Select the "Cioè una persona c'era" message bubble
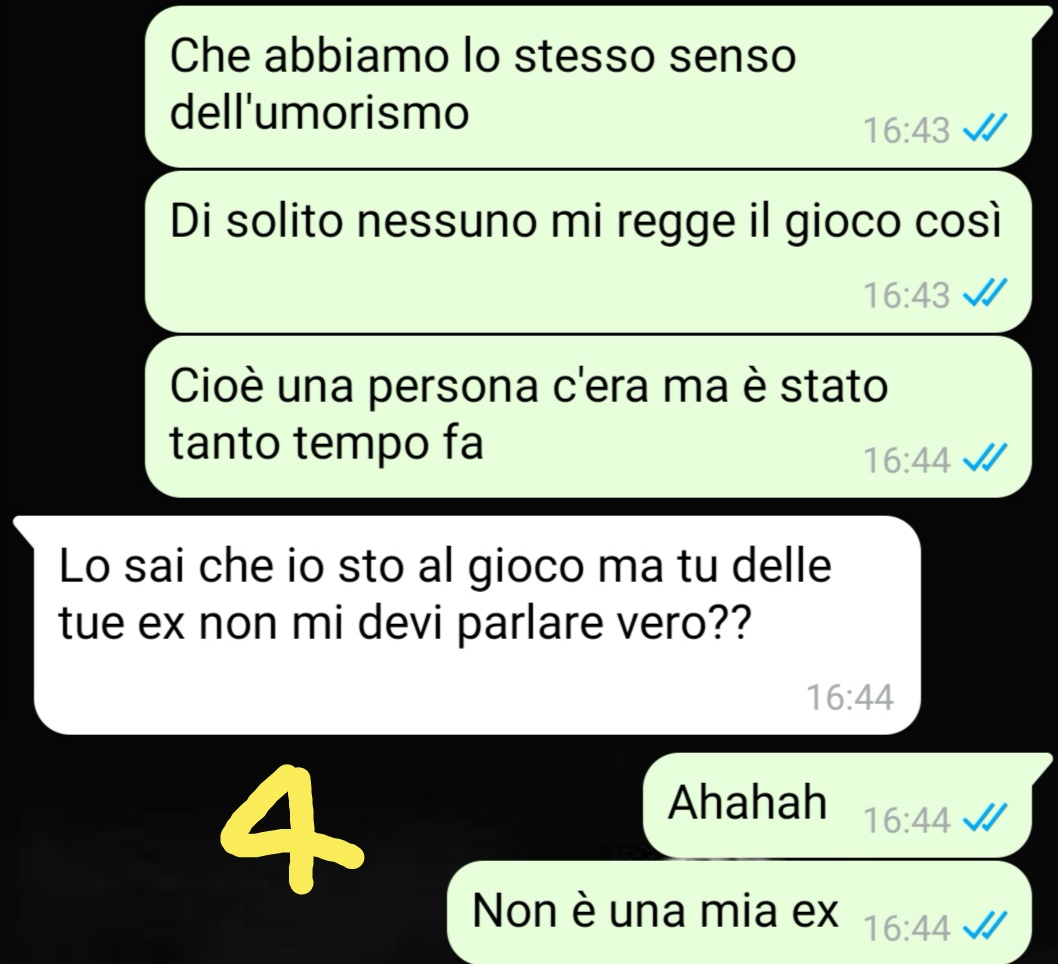Viewport: 1058px width, 964px height. [588, 417]
